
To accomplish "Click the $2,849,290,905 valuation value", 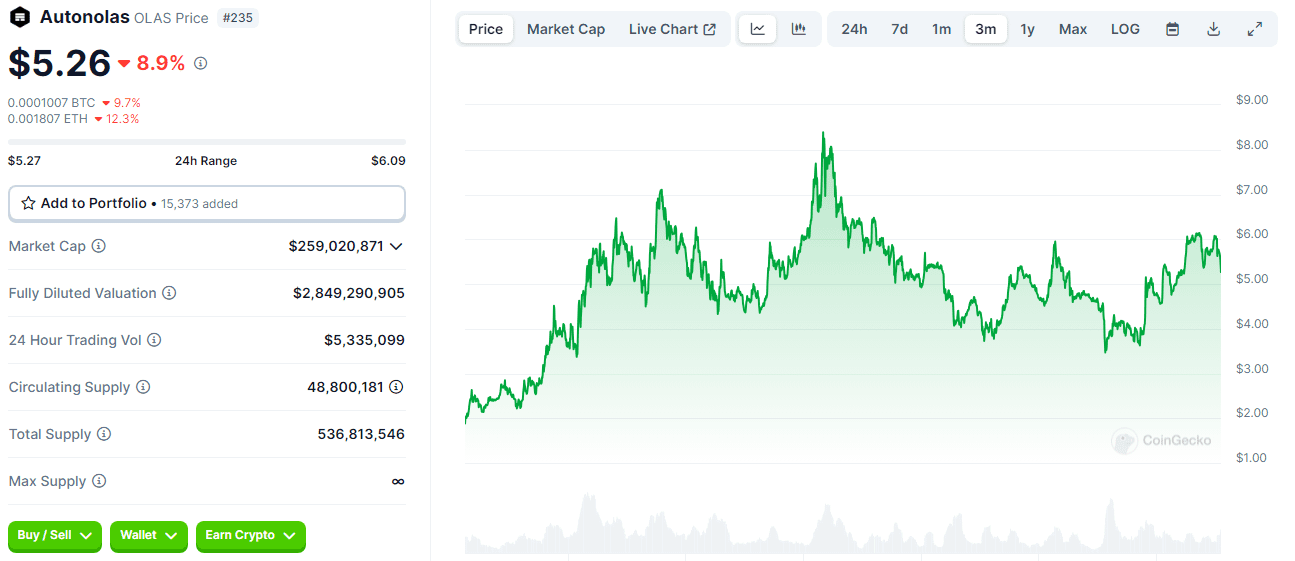I will tap(349, 293).
